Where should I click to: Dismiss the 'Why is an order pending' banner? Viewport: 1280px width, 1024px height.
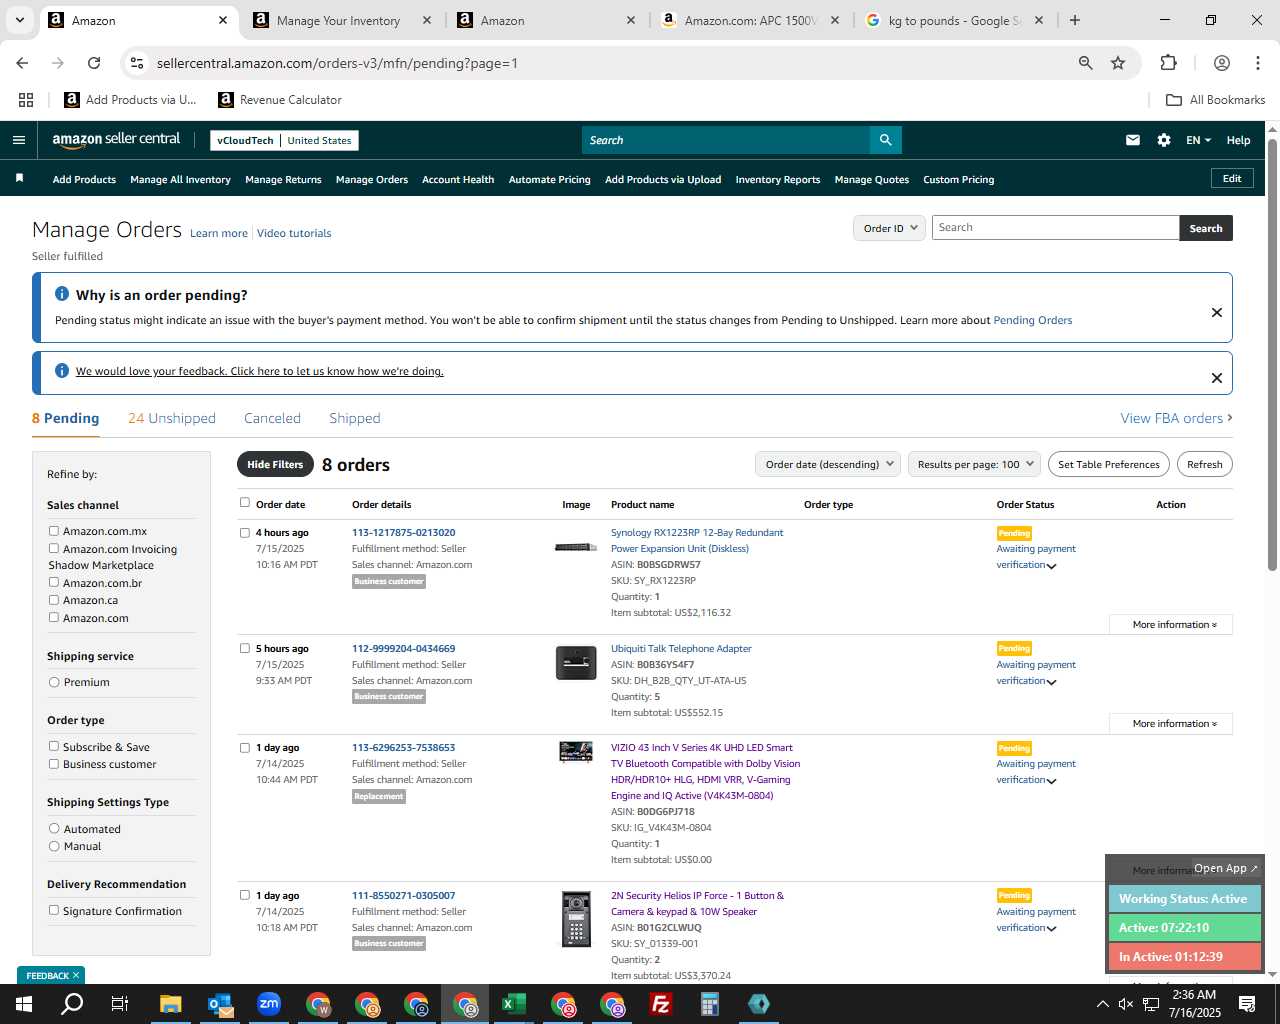coord(1217,312)
